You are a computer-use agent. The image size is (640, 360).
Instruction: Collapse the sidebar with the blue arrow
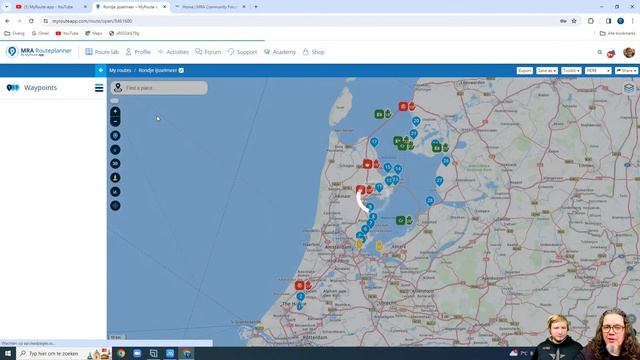pyautogui.click(x=100, y=70)
